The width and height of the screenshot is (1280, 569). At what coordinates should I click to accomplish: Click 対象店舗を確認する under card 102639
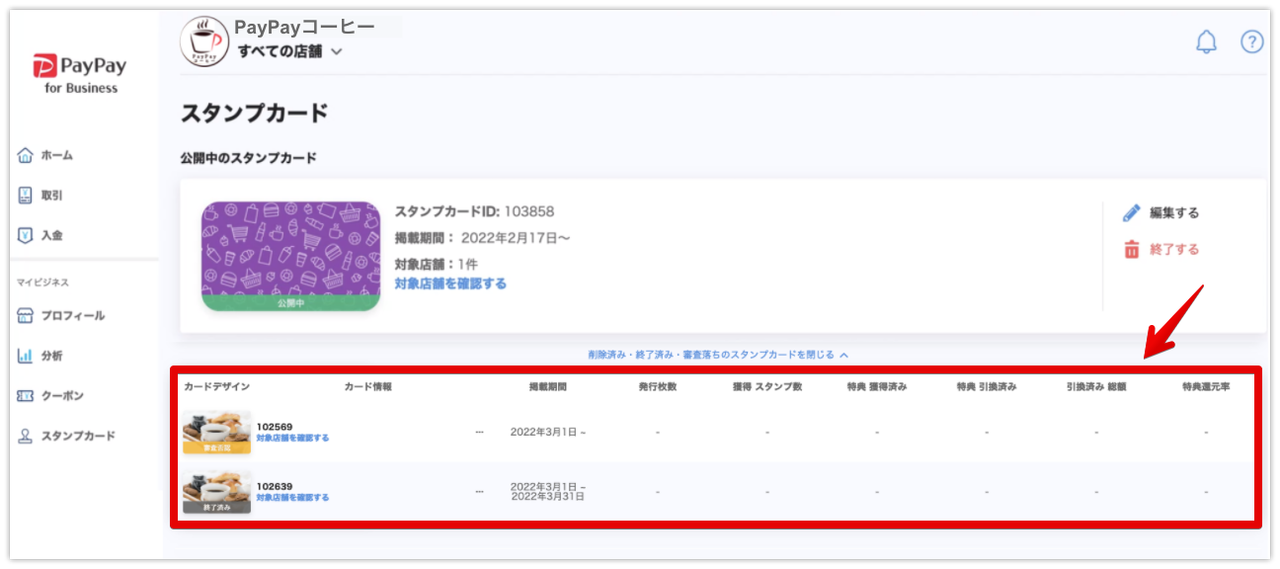click(x=292, y=497)
